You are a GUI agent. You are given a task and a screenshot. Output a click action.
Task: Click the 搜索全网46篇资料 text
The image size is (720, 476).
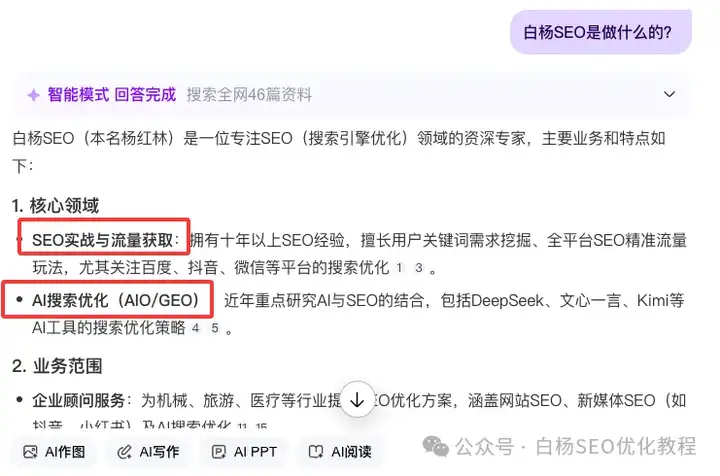click(x=249, y=95)
